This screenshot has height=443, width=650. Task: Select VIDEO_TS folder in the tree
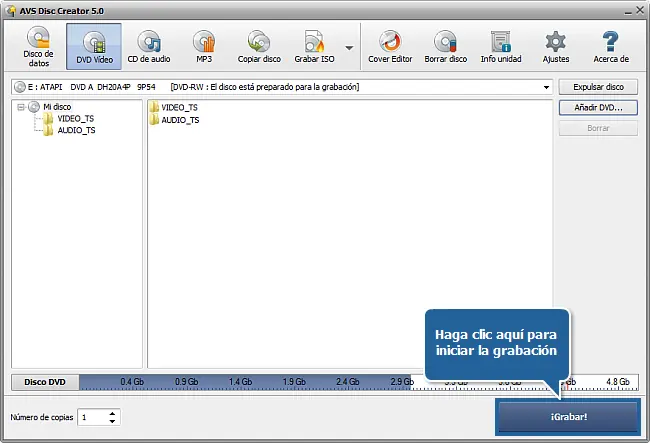(76, 119)
